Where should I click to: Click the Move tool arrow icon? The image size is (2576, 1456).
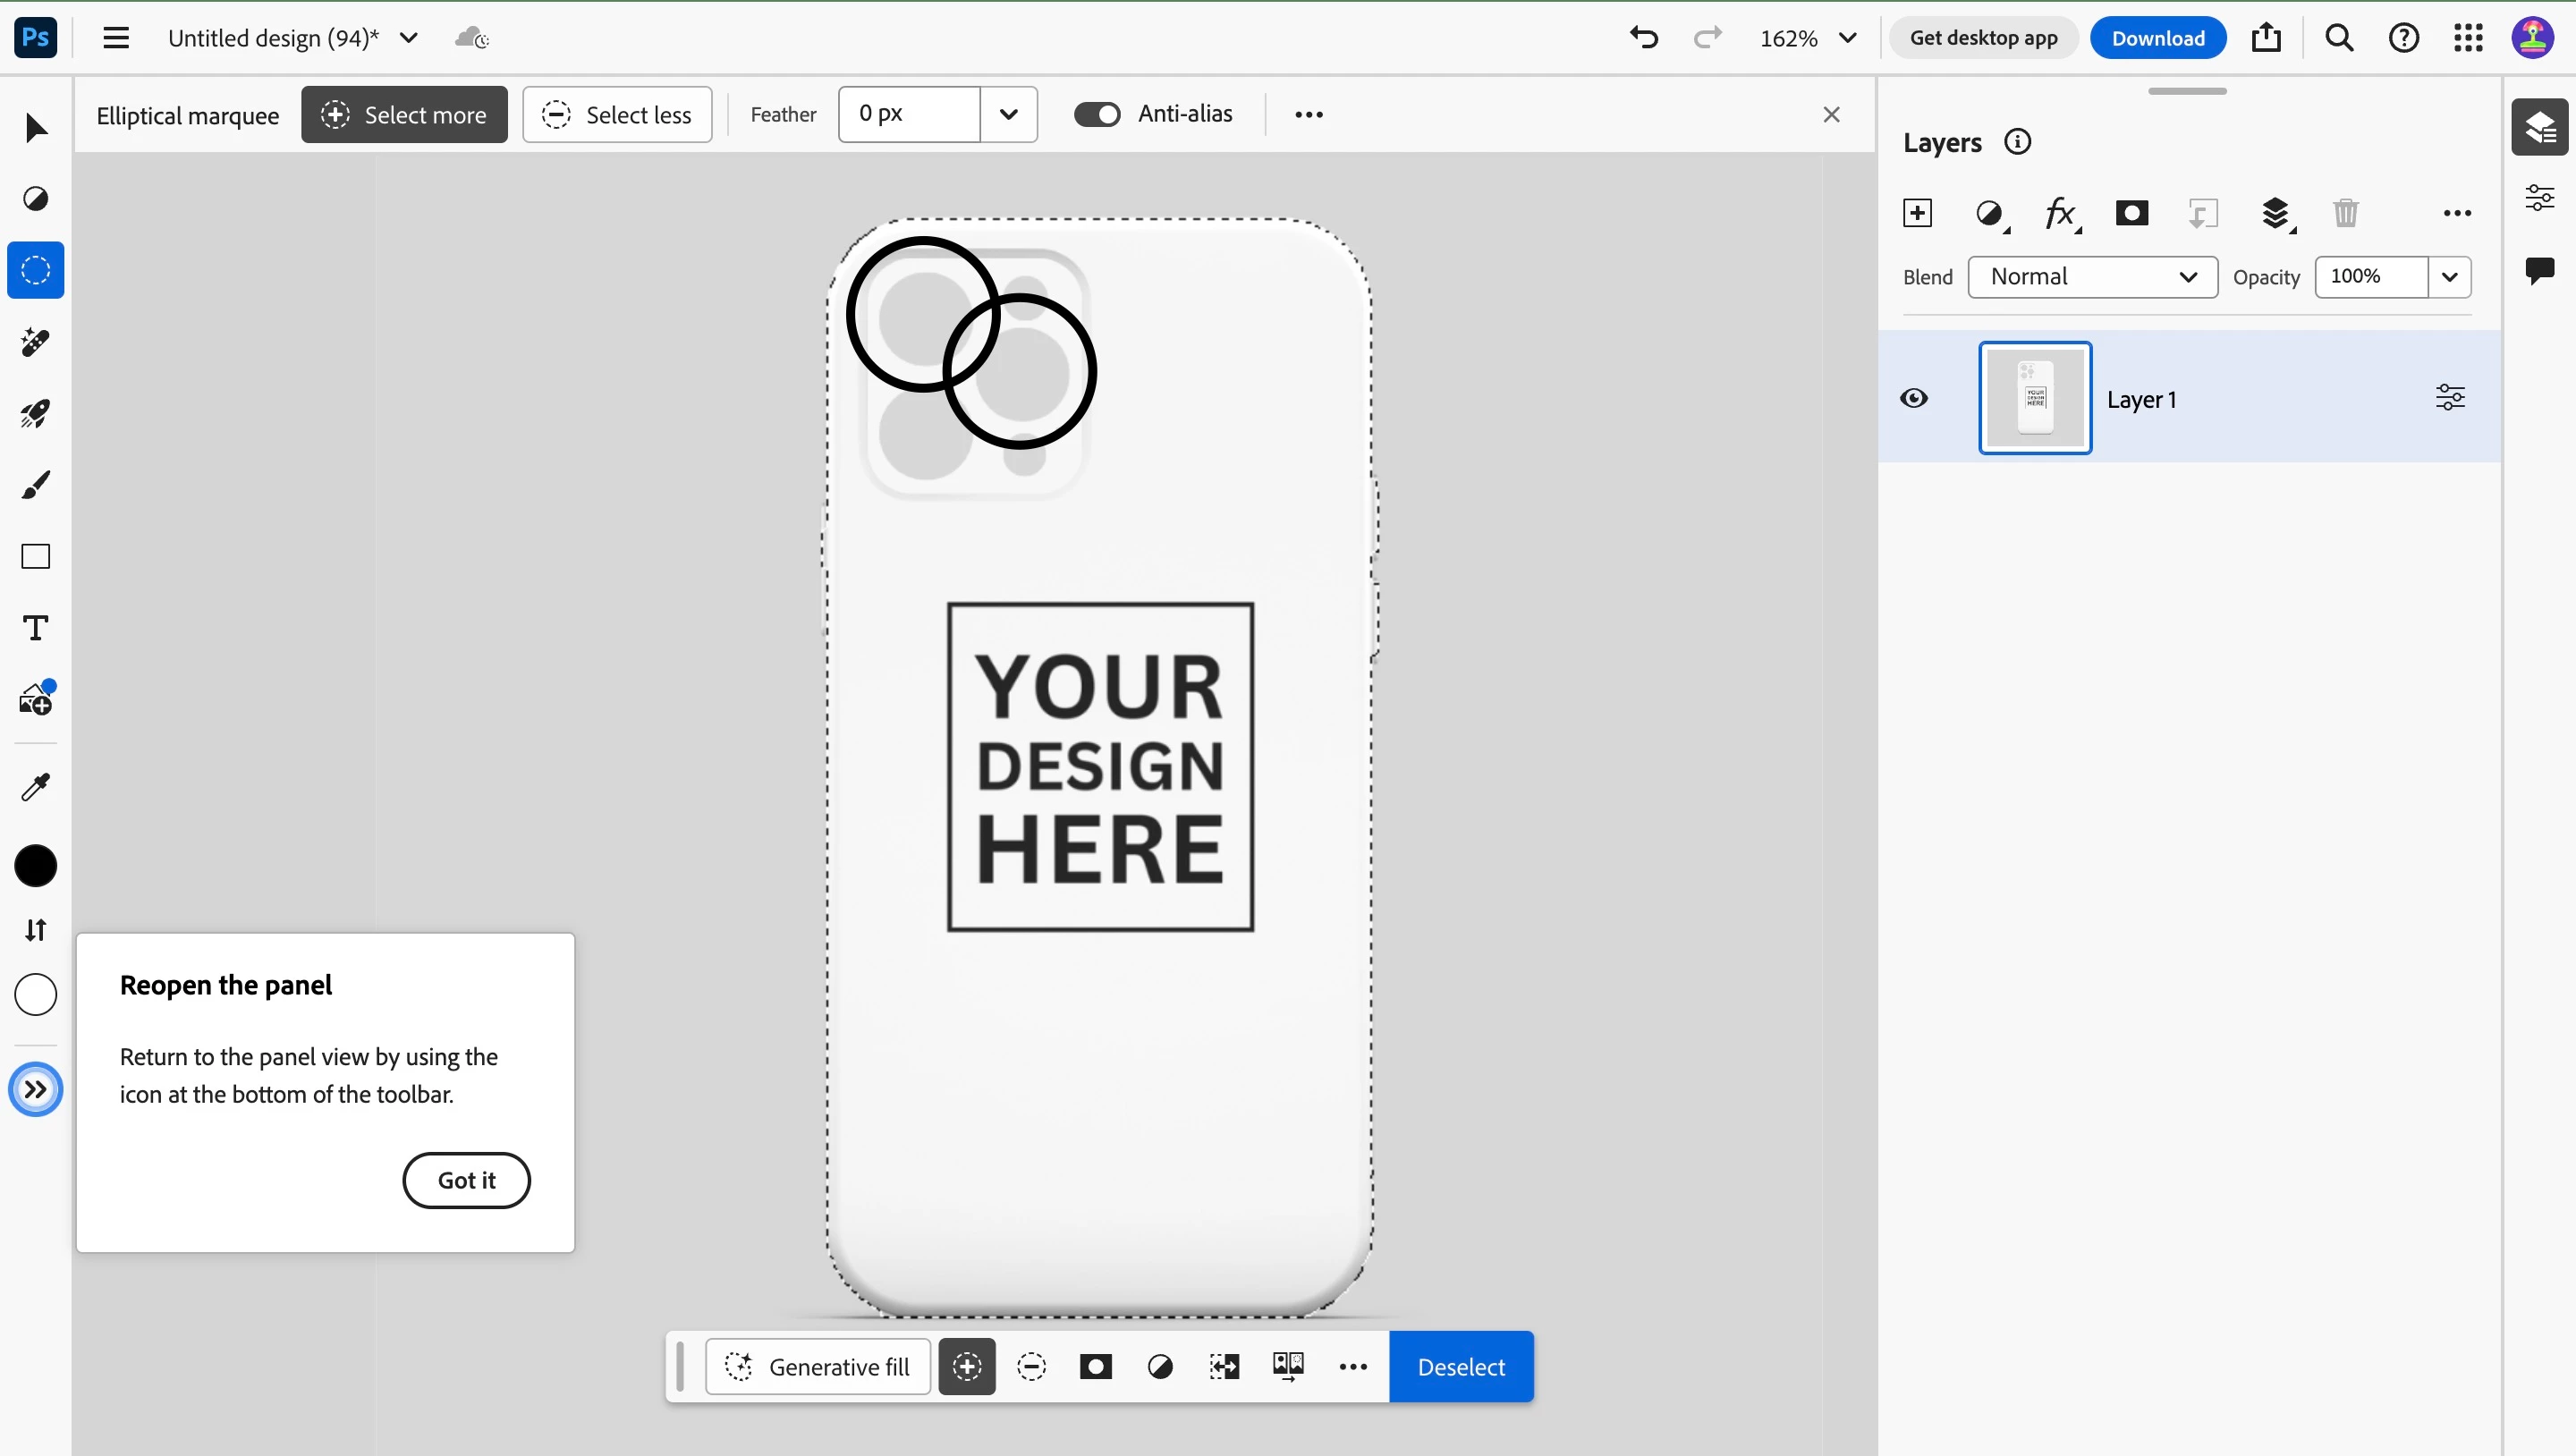pos(35,128)
